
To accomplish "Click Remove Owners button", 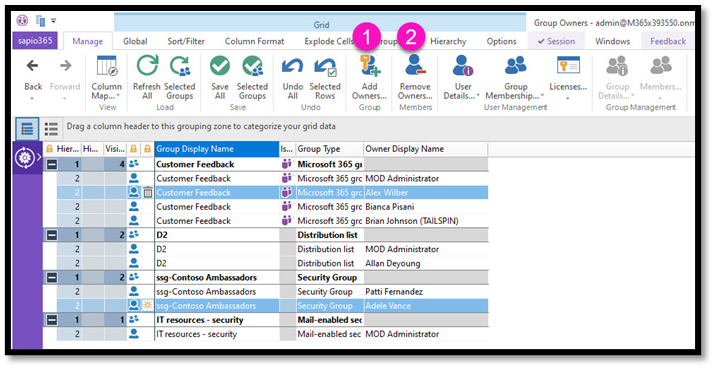I will coord(415,77).
